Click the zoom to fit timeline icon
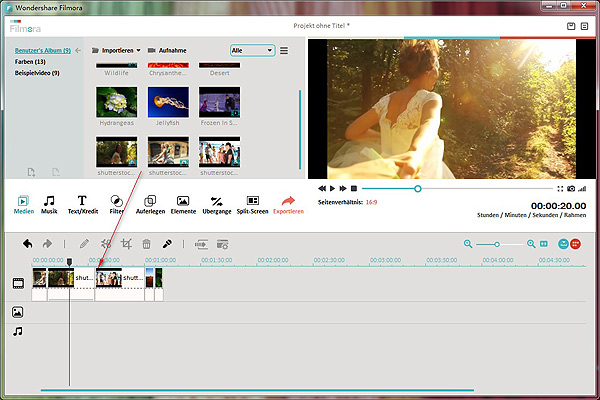The image size is (600, 400). click(544, 244)
